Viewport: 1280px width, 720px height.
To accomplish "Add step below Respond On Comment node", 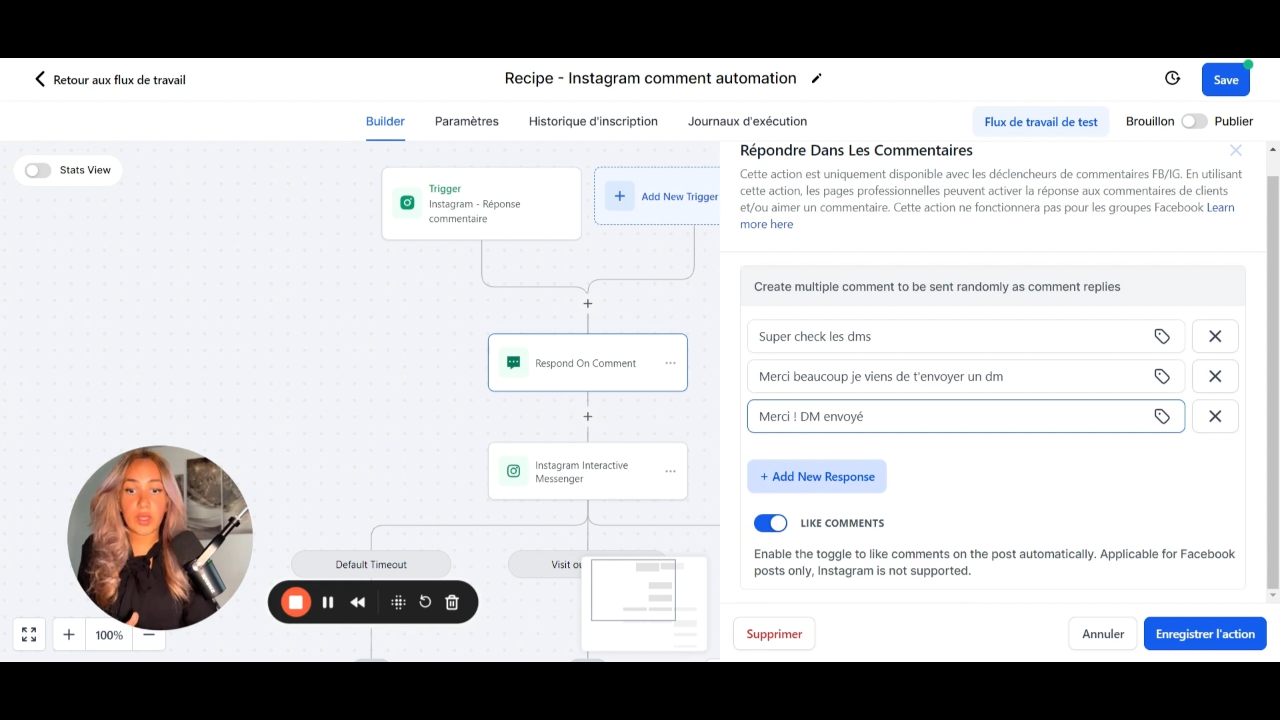I will click(588, 416).
